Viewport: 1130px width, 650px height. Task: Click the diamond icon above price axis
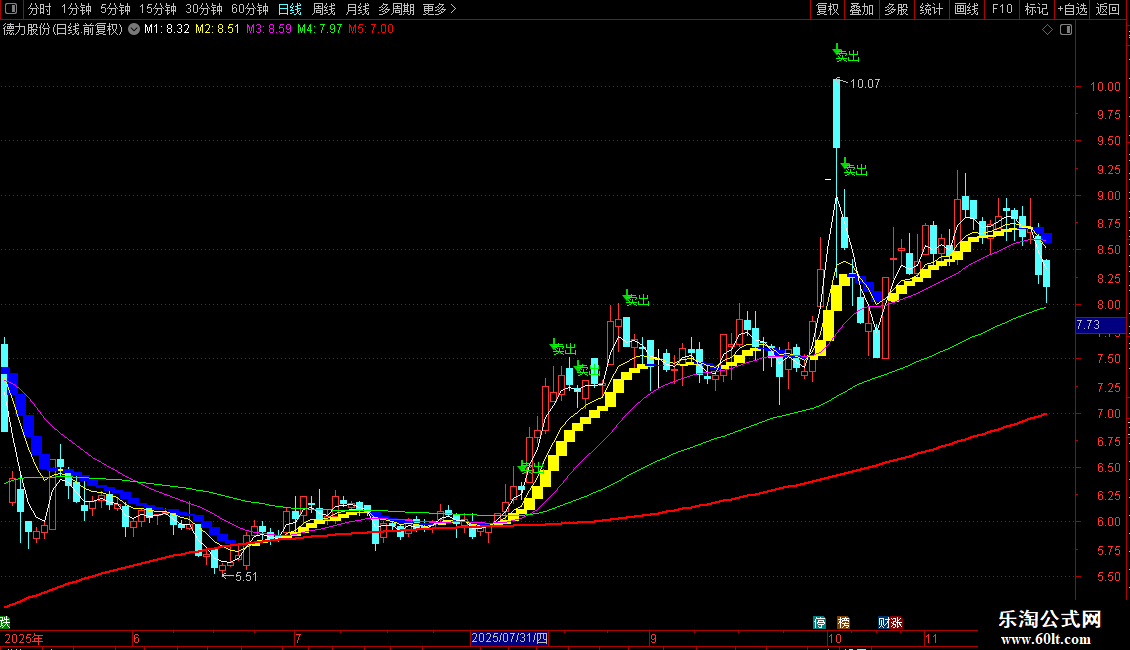pos(1048,30)
